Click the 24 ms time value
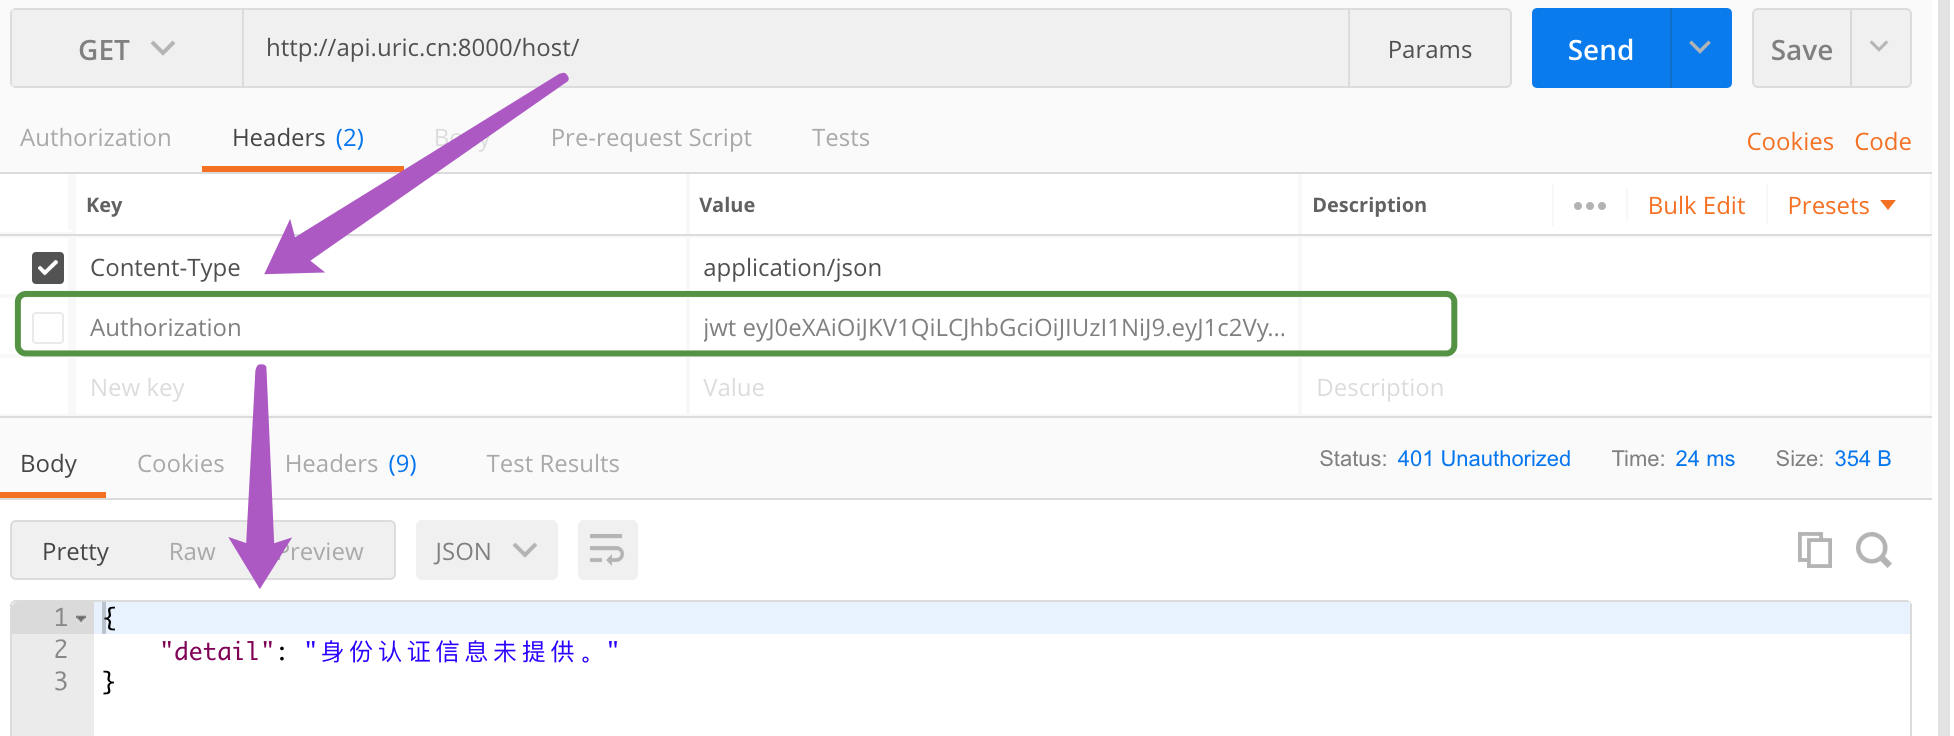The height and width of the screenshot is (736, 1954). [1705, 458]
